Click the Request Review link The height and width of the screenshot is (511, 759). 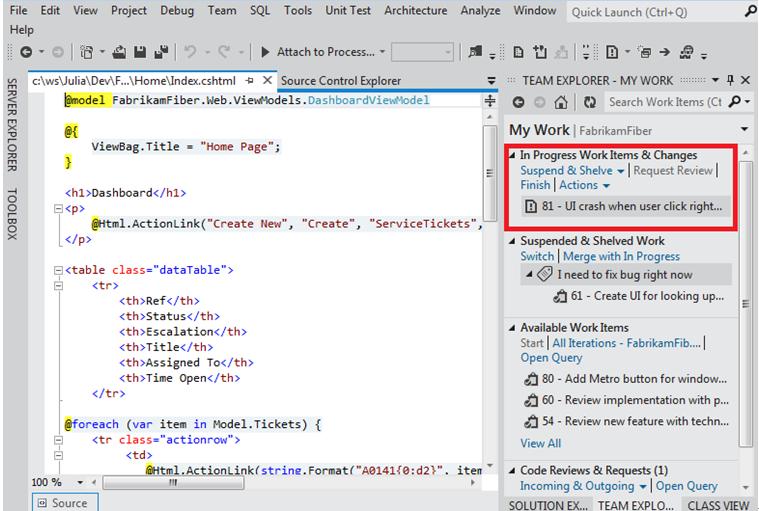coord(673,171)
